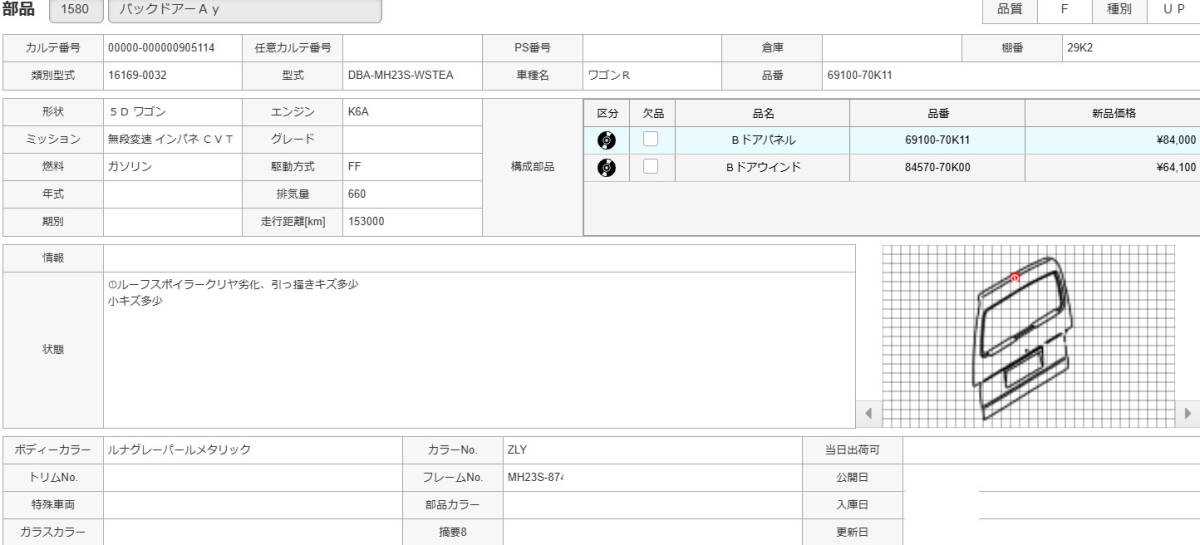Click the empty グレード field
This screenshot has height=545, width=1200.
tap(412, 139)
